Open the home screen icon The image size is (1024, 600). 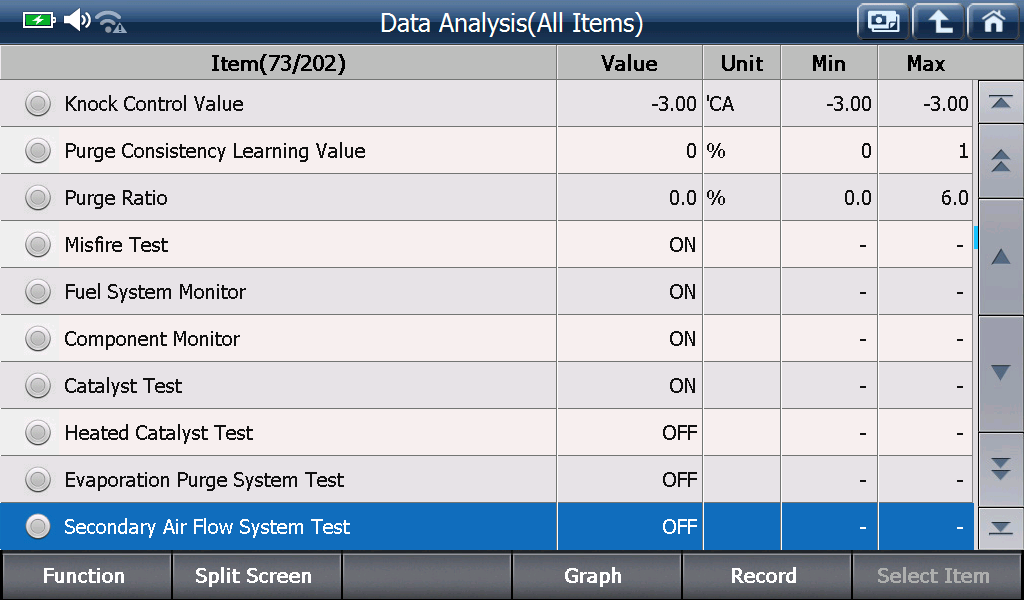[x=993, y=22]
